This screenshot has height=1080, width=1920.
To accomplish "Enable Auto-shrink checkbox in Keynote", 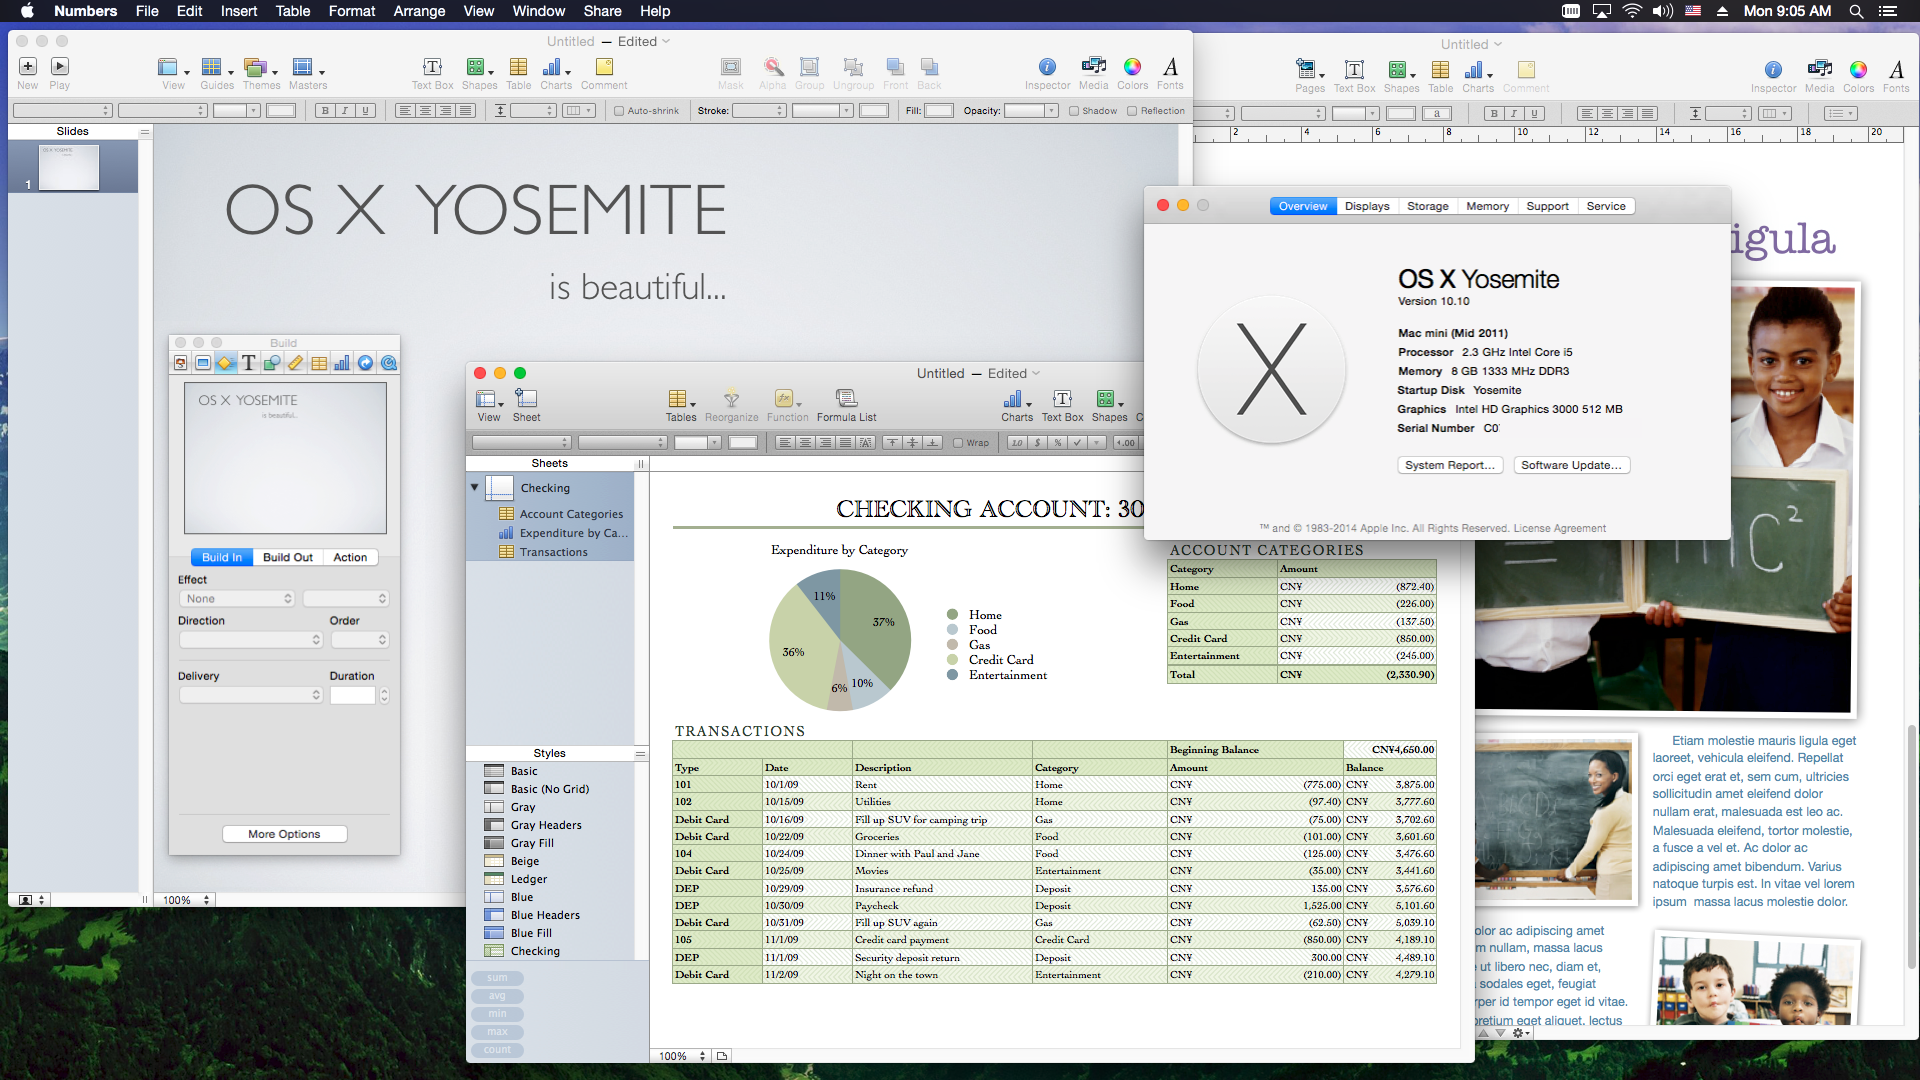I will coord(619,111).
